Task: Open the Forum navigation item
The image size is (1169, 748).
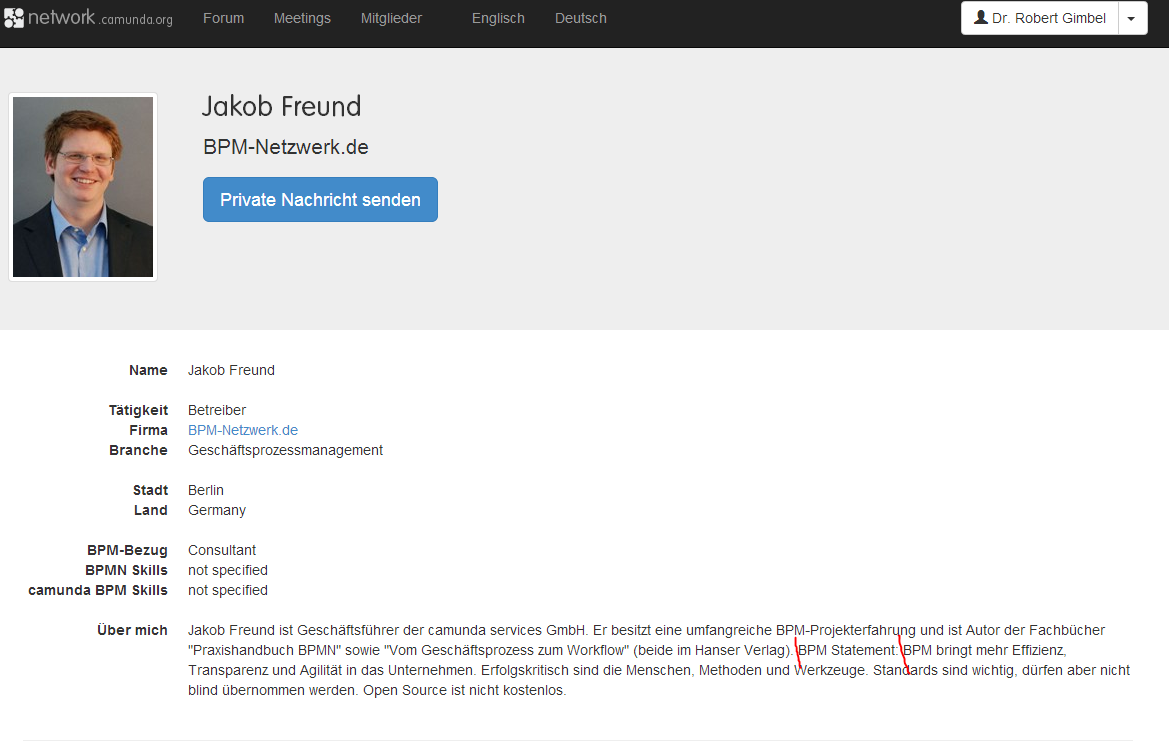Action: pos(223,18)
